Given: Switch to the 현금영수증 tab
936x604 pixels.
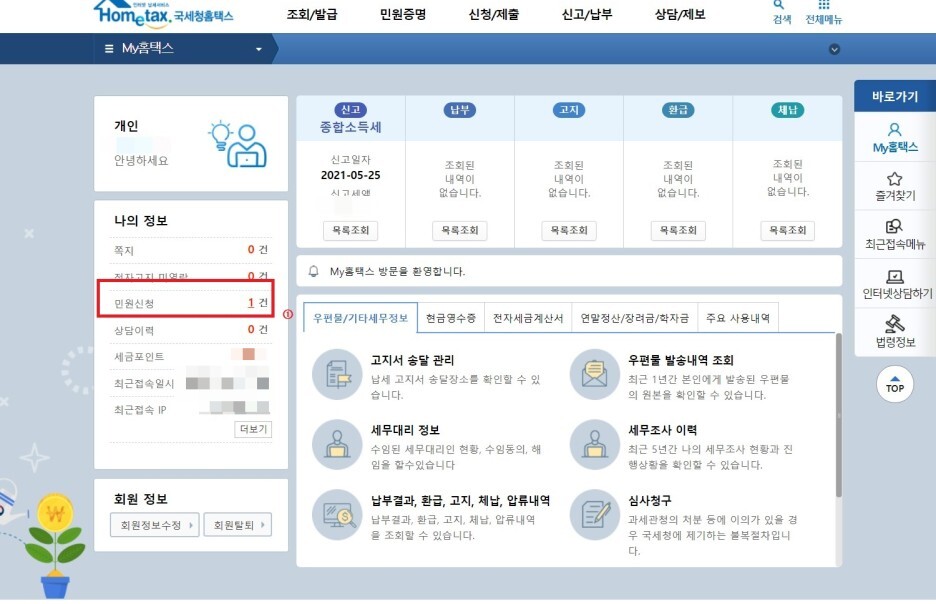Looking at the screenshot, I should (451, 318).
